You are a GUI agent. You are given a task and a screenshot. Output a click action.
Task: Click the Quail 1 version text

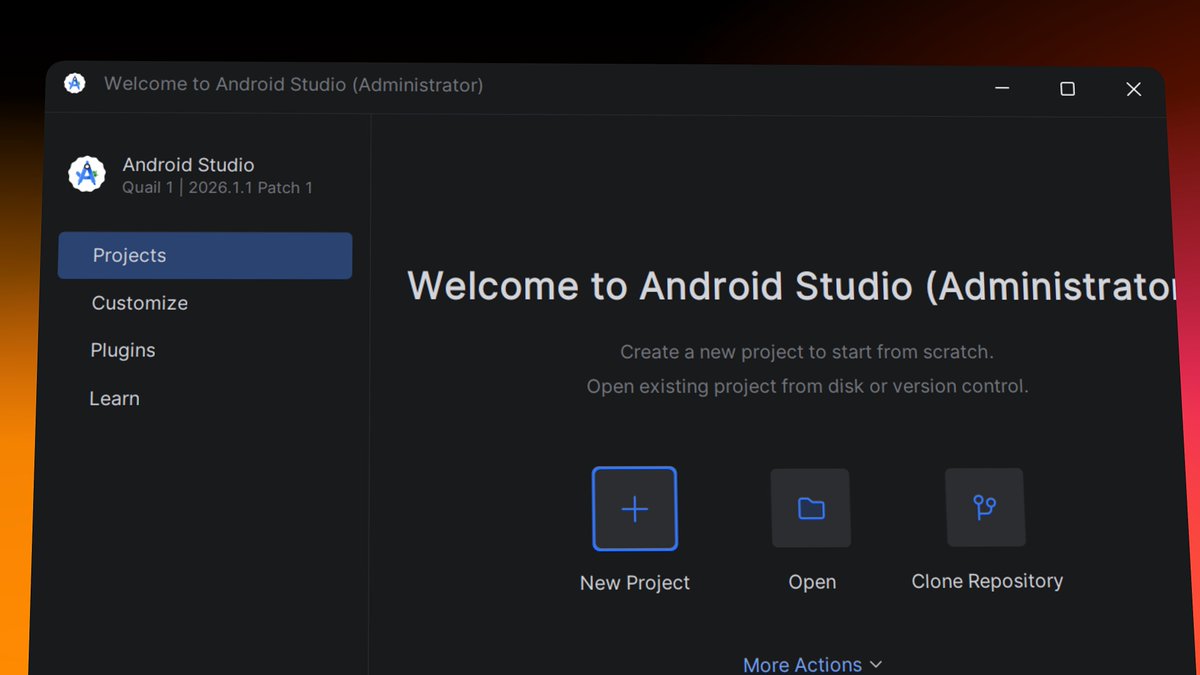pos(218,188)
